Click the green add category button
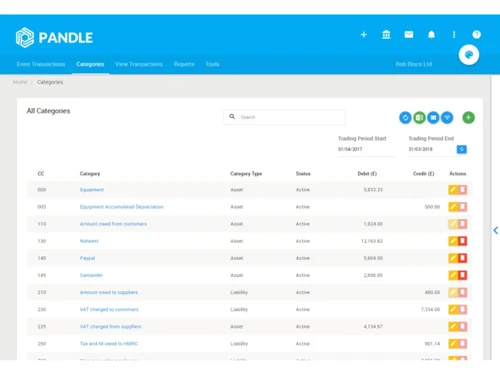The height and width of the screenshot is (375, 500). point(469,118)
